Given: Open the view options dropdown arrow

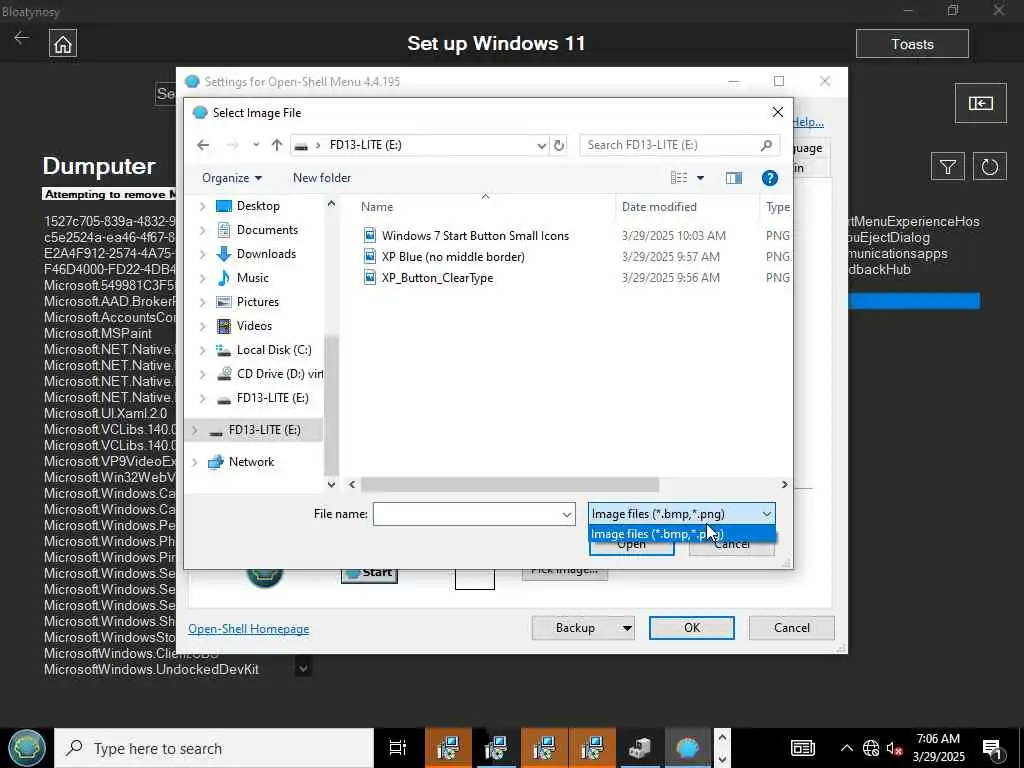Looking at the screenshot, I should click(x=701, y=178).
